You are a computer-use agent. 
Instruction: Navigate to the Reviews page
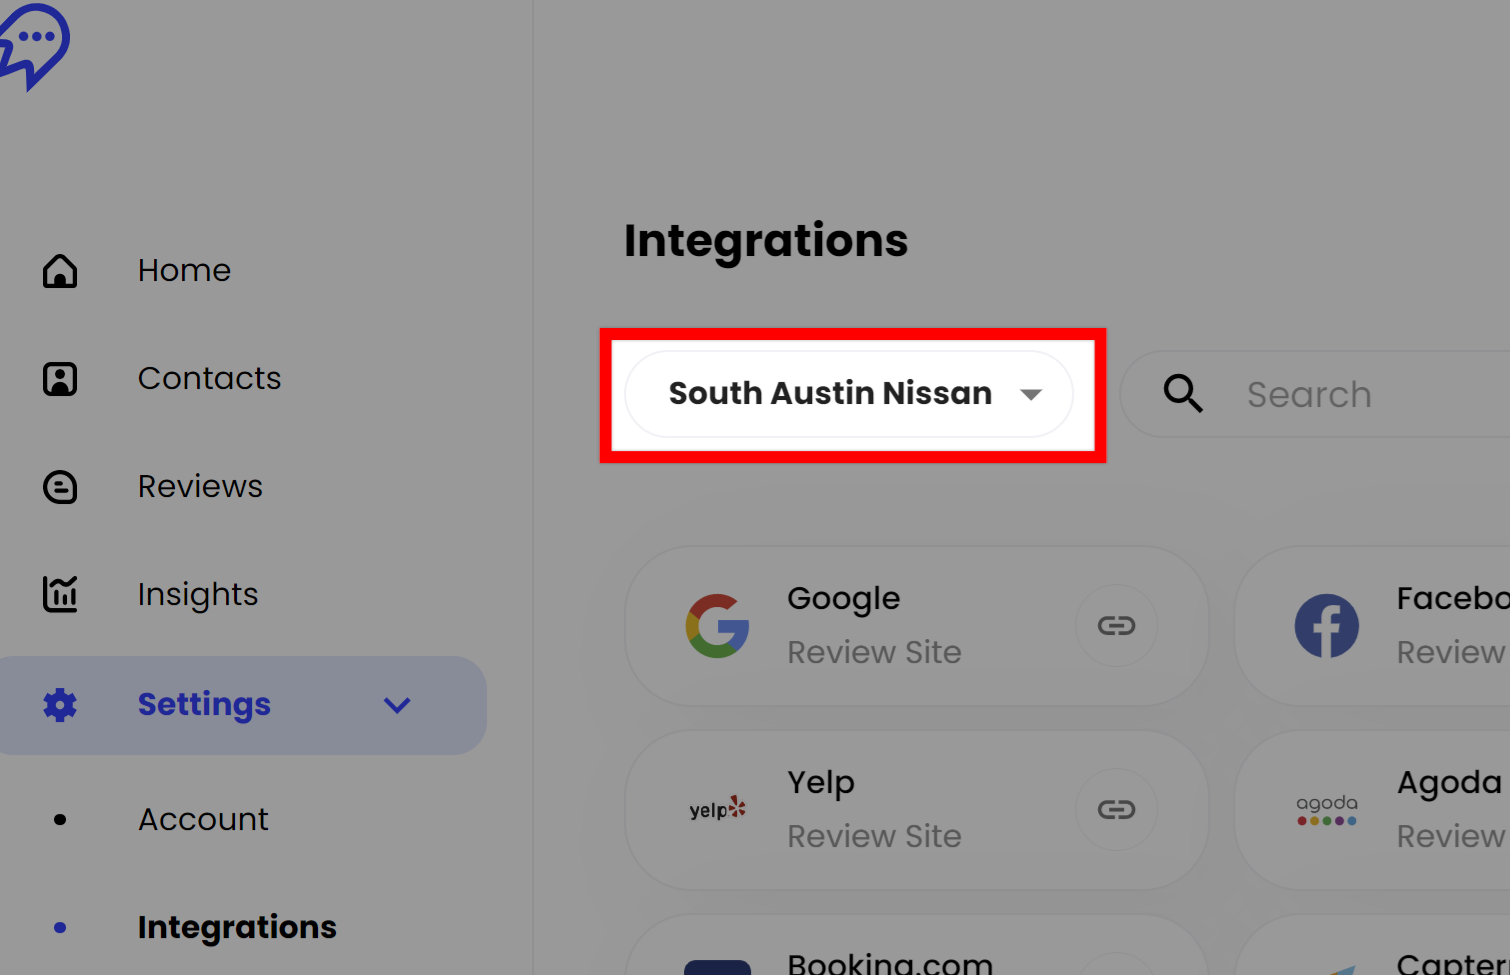[x=200, y=487]
